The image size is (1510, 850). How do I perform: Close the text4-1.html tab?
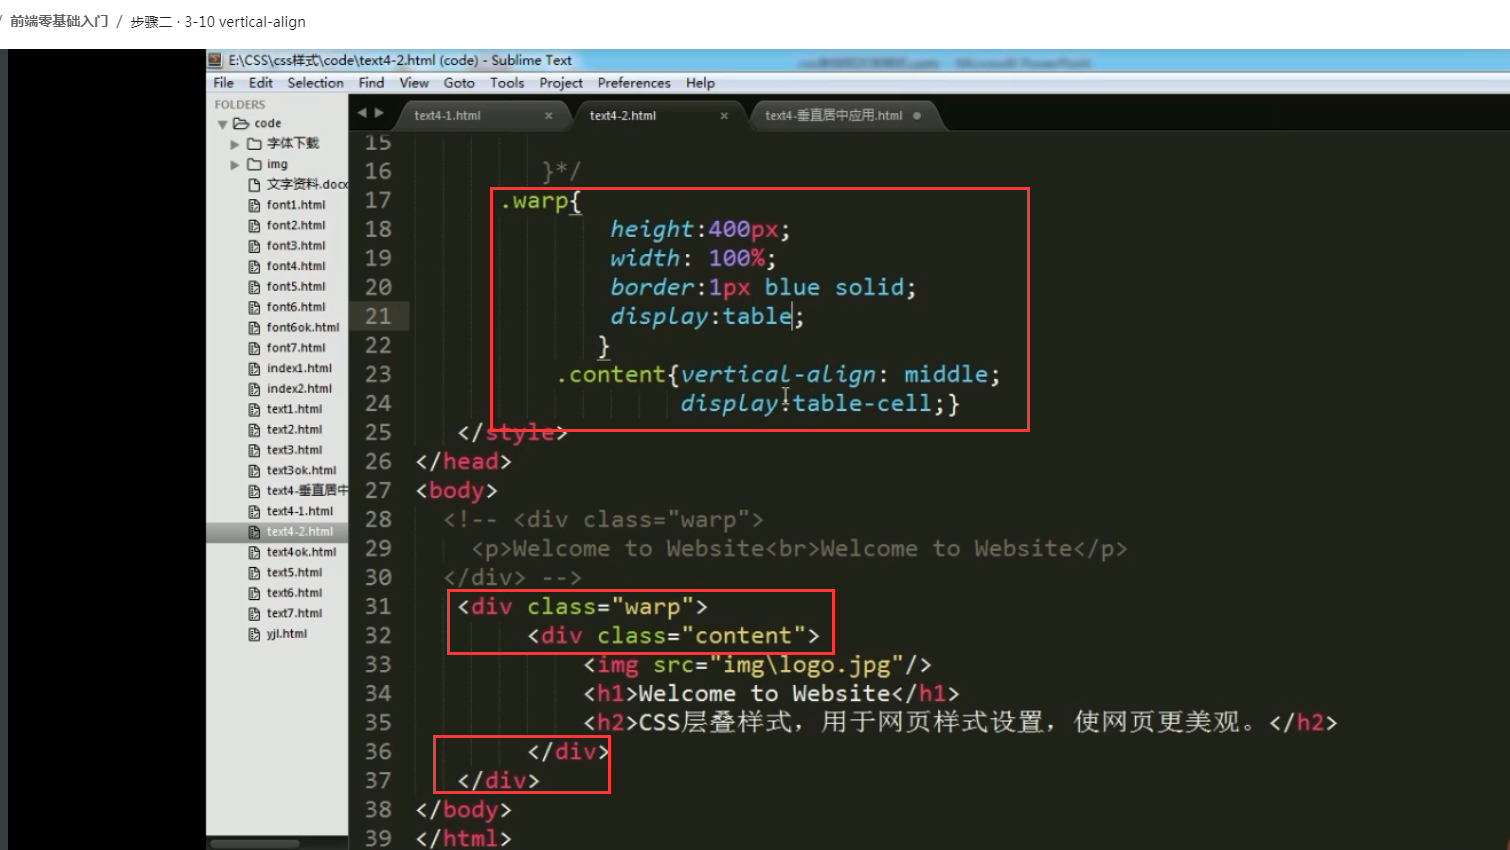549,116
